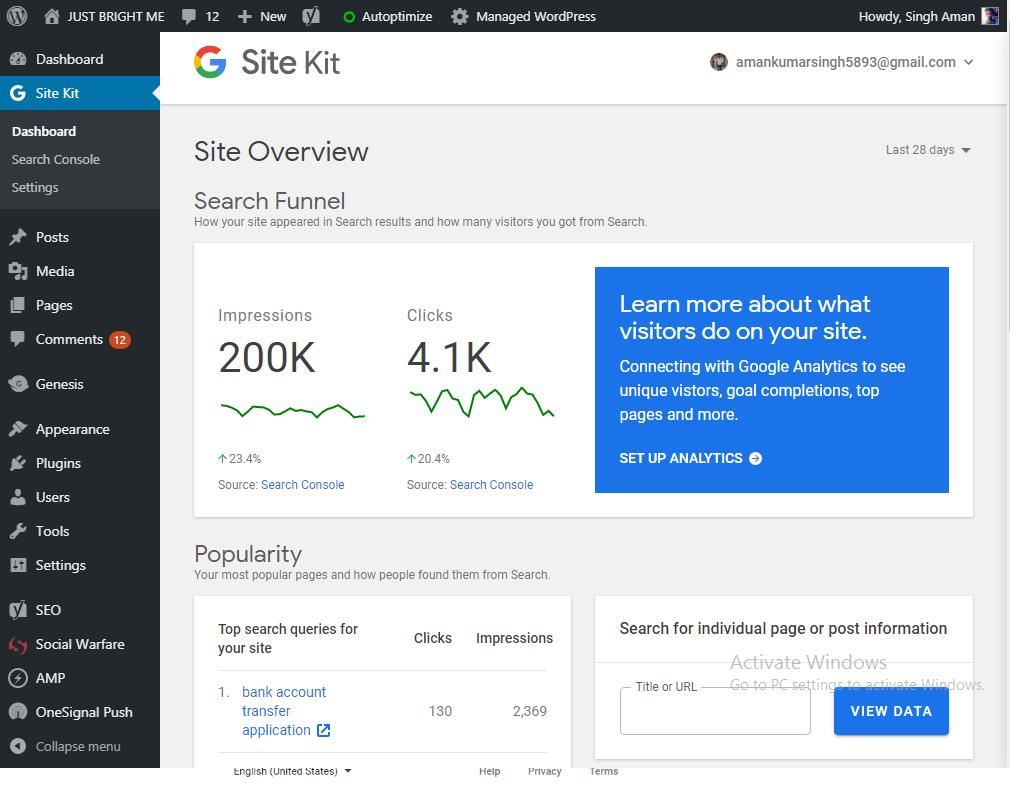Click the 200K impressions value
The width and height of the screenshot is (1010, 802).
pos(267,358)
